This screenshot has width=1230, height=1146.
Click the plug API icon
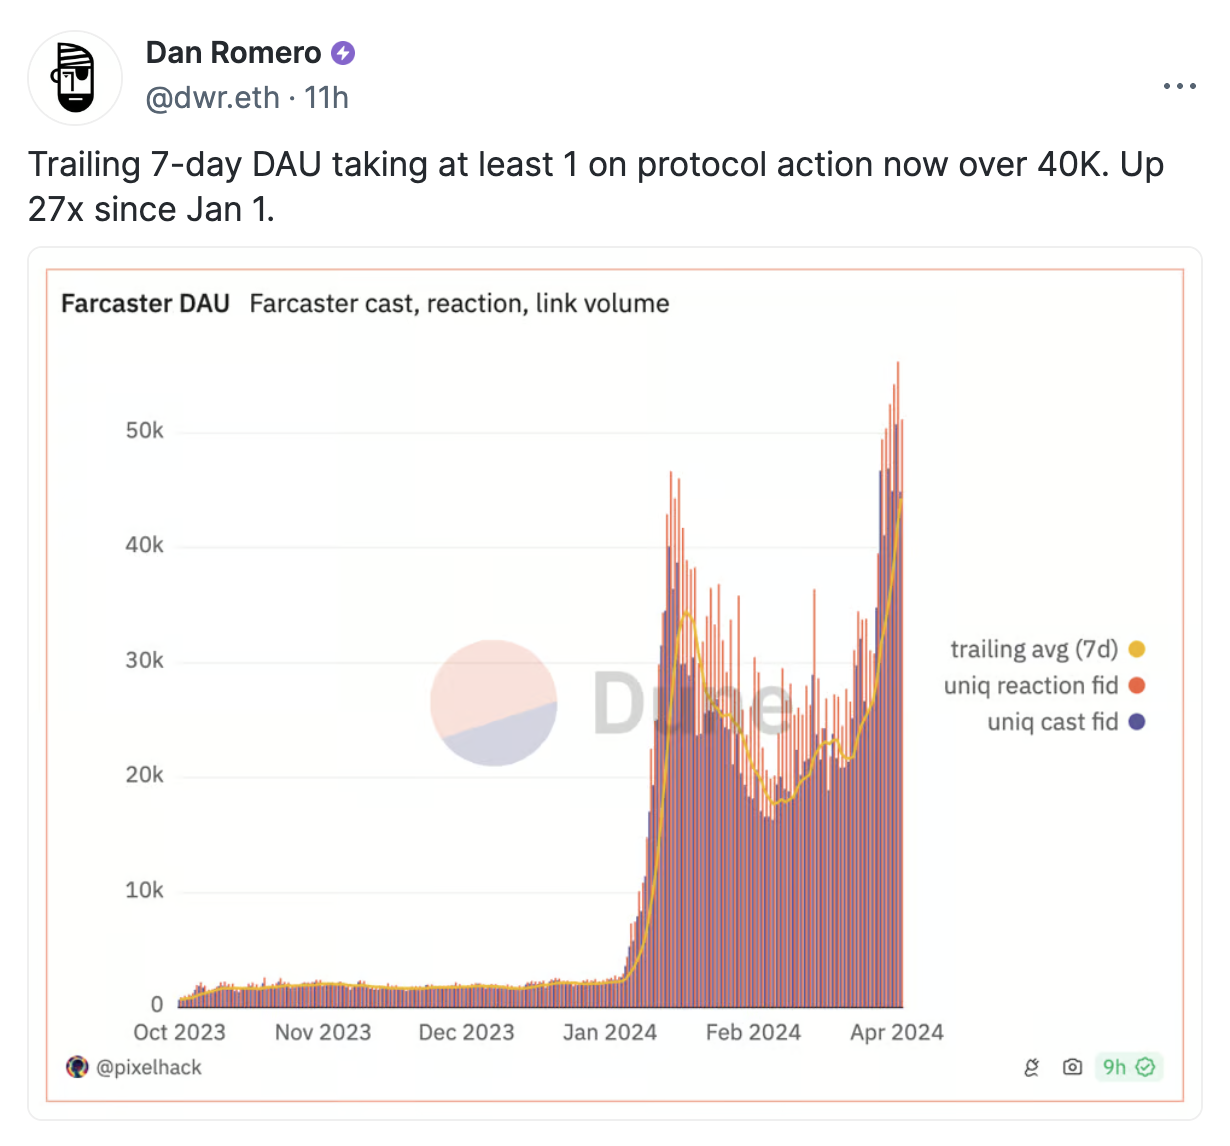pos(1032,1067)
